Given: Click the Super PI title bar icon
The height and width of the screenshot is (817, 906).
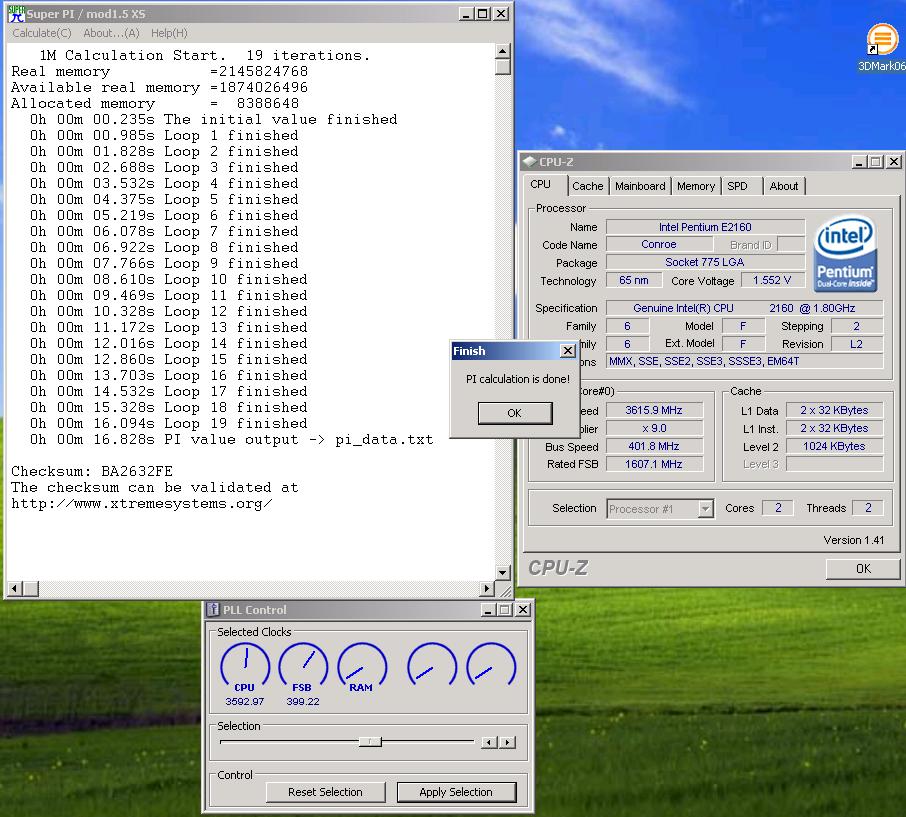Looking at the screenshot, I should pyautogui.click(x=16, y=14).
